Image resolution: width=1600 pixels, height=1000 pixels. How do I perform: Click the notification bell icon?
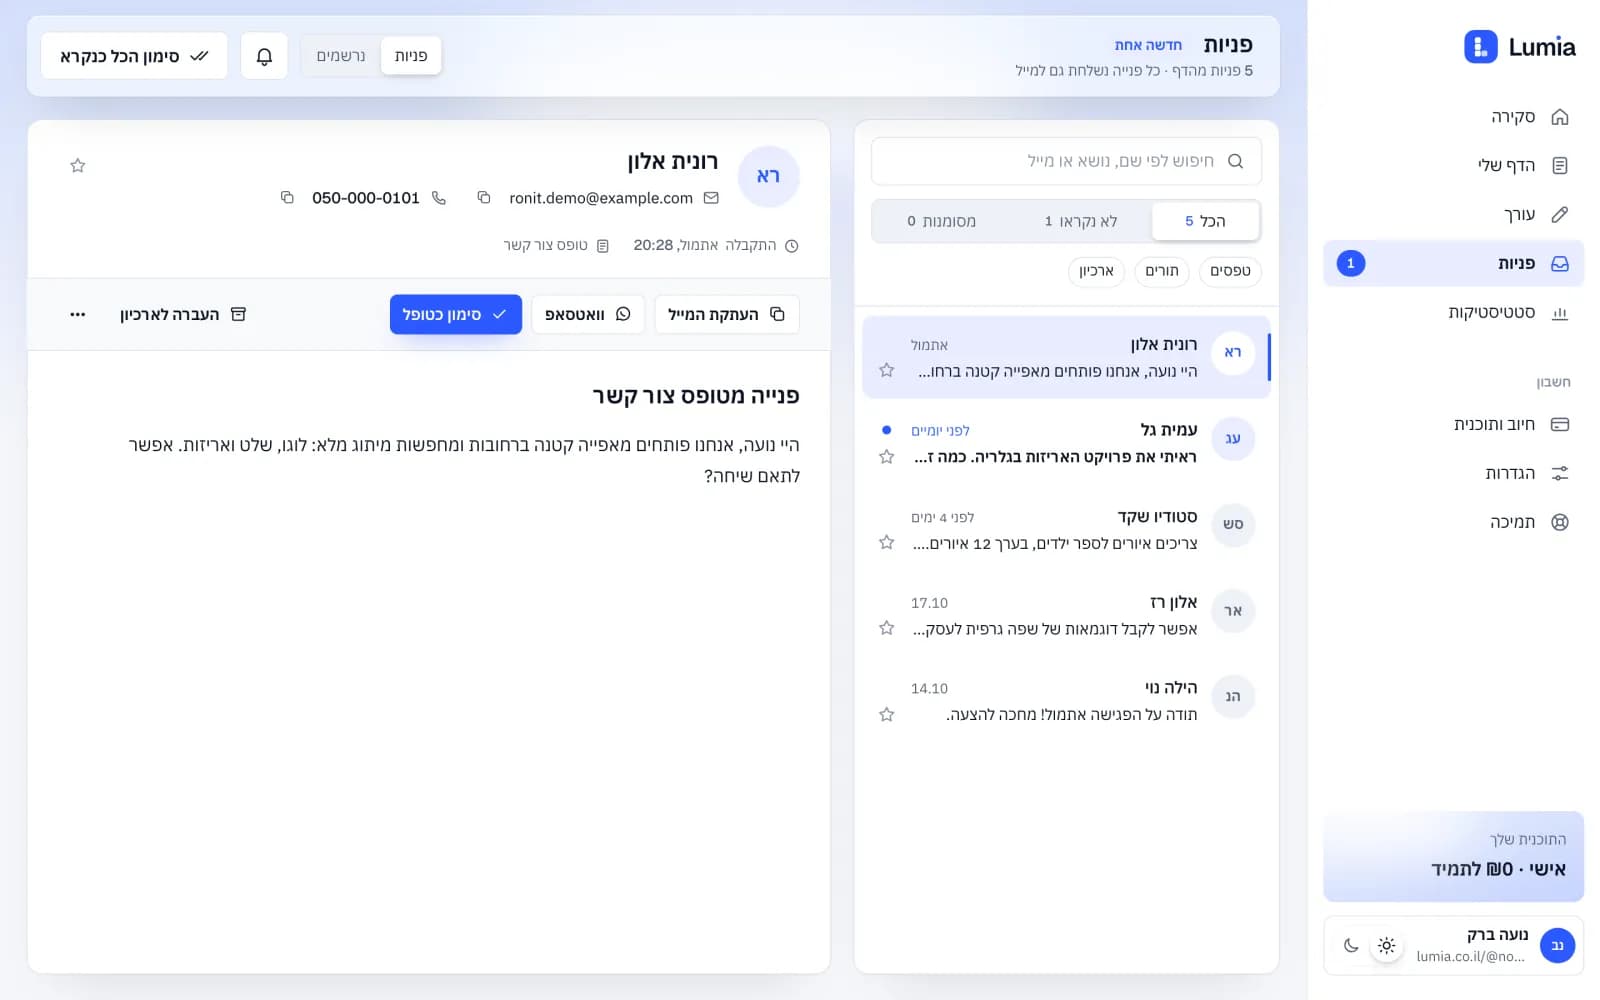click(x=264, y=56)
